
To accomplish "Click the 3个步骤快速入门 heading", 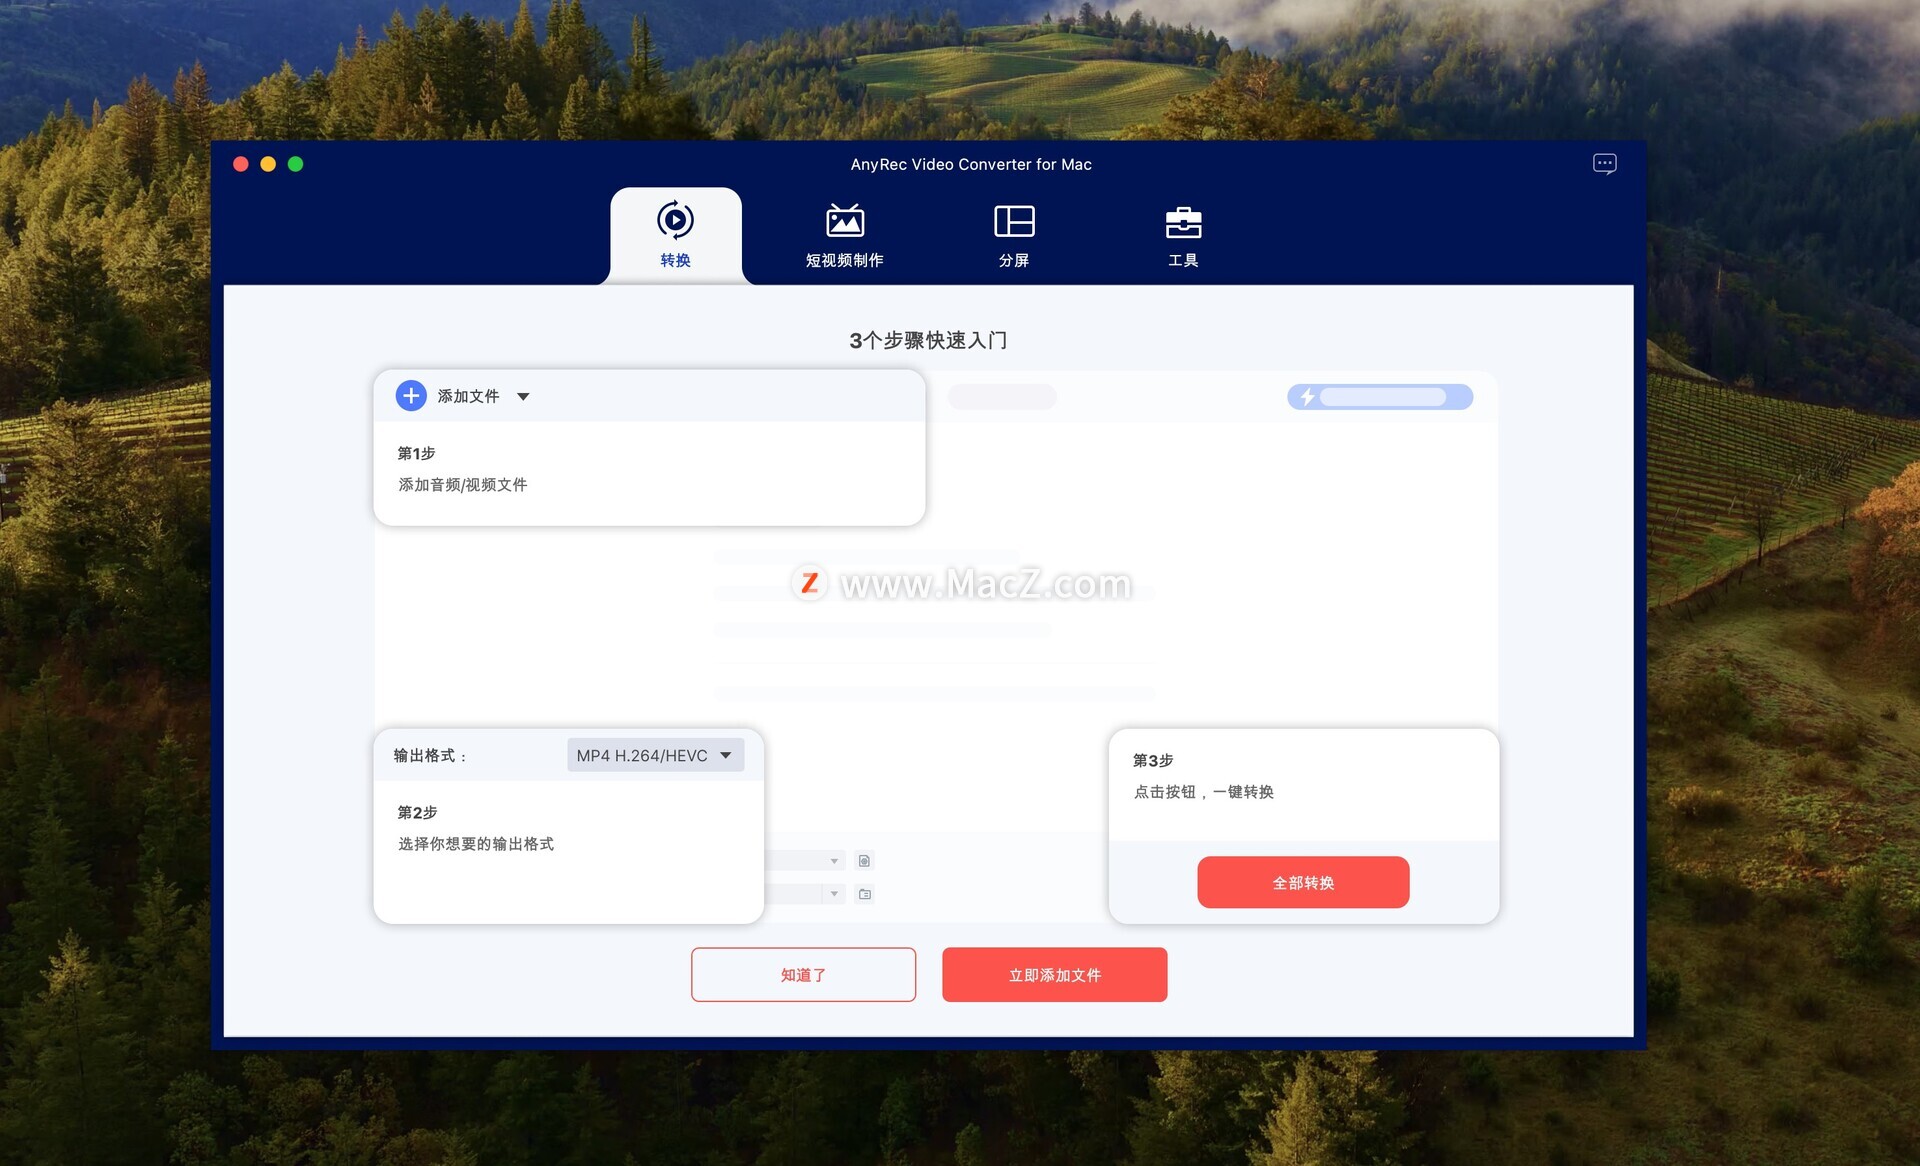I will click(x=928, y=340).
